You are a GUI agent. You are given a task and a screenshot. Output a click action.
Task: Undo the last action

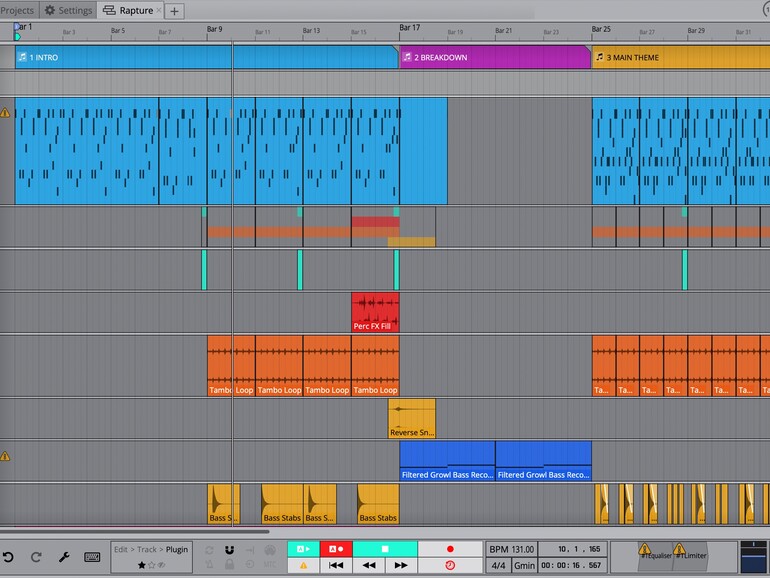point(8,557)
